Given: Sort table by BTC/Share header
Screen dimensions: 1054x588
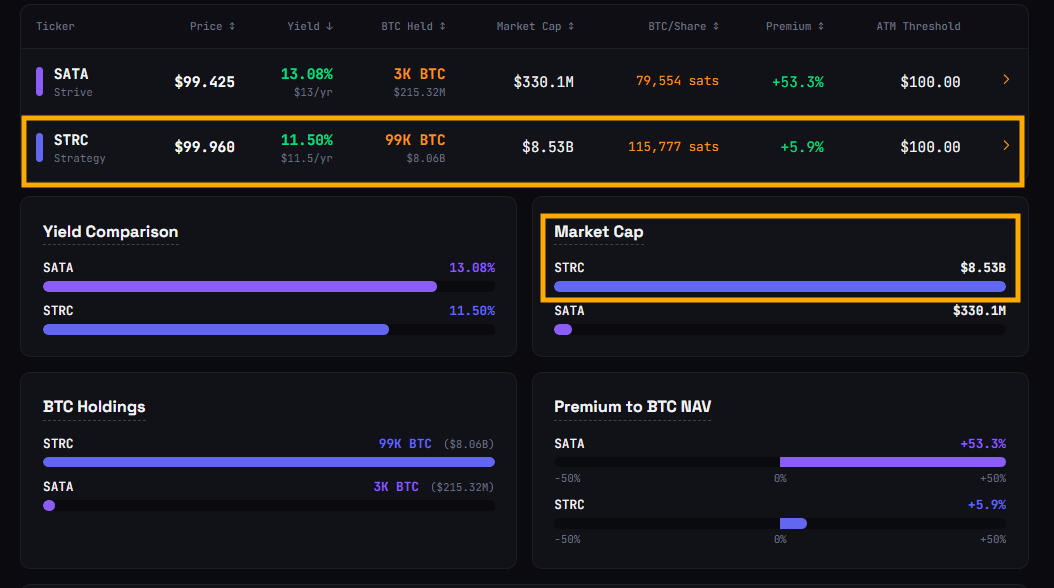Looking at the screenshot, I should [683, 26].
